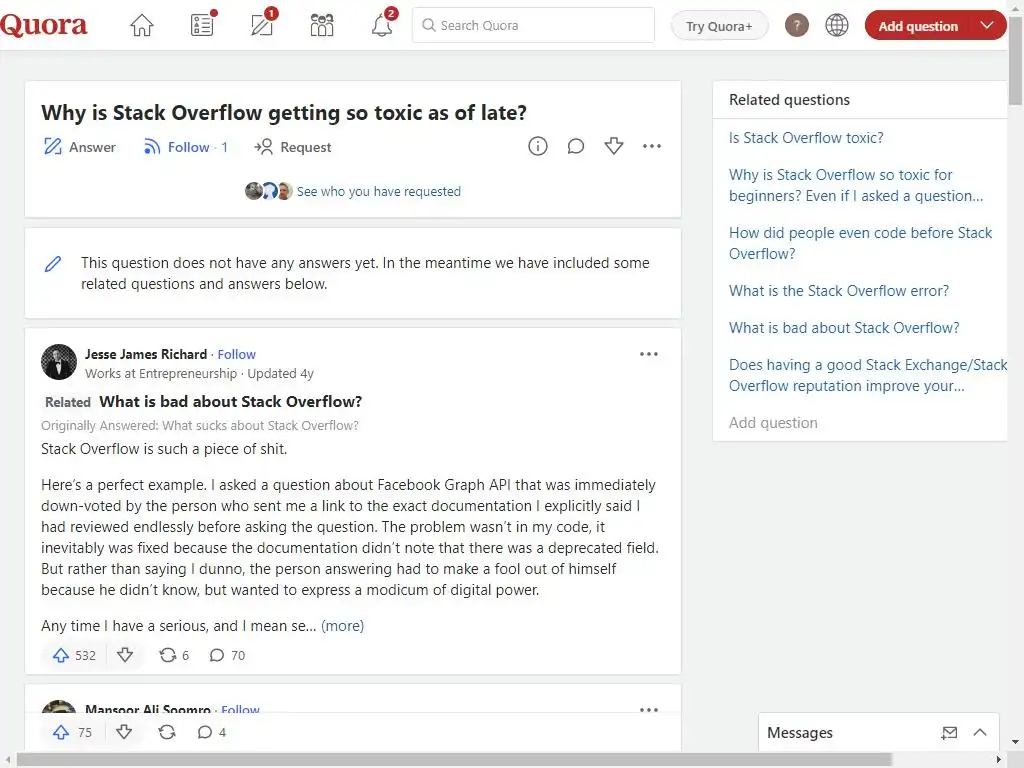This screenshot has width=1024, height=768.
Task: Share the answer with 75 upvotes
Action: [x=167, y=732]
